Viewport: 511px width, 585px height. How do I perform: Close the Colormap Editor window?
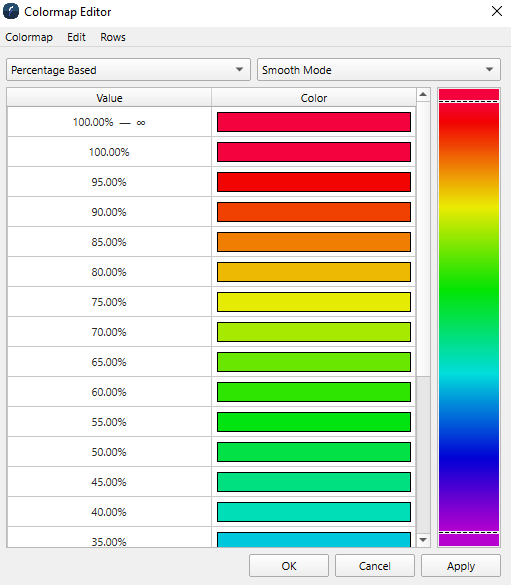coord(496,11)
